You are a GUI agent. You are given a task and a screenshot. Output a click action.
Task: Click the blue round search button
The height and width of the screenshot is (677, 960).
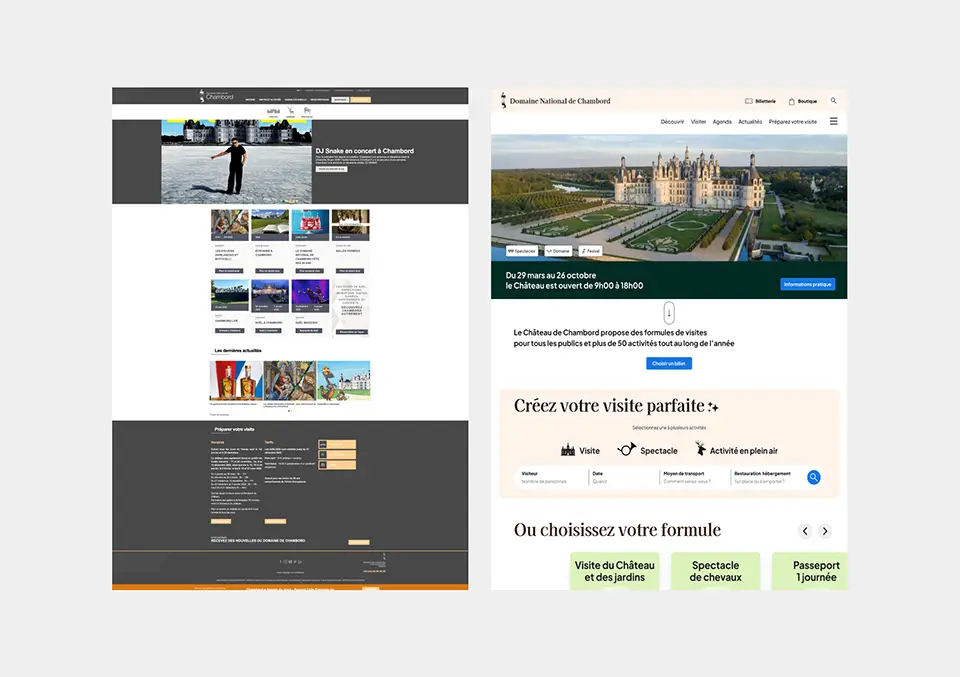pyautogui.click(x=814, y=478)
